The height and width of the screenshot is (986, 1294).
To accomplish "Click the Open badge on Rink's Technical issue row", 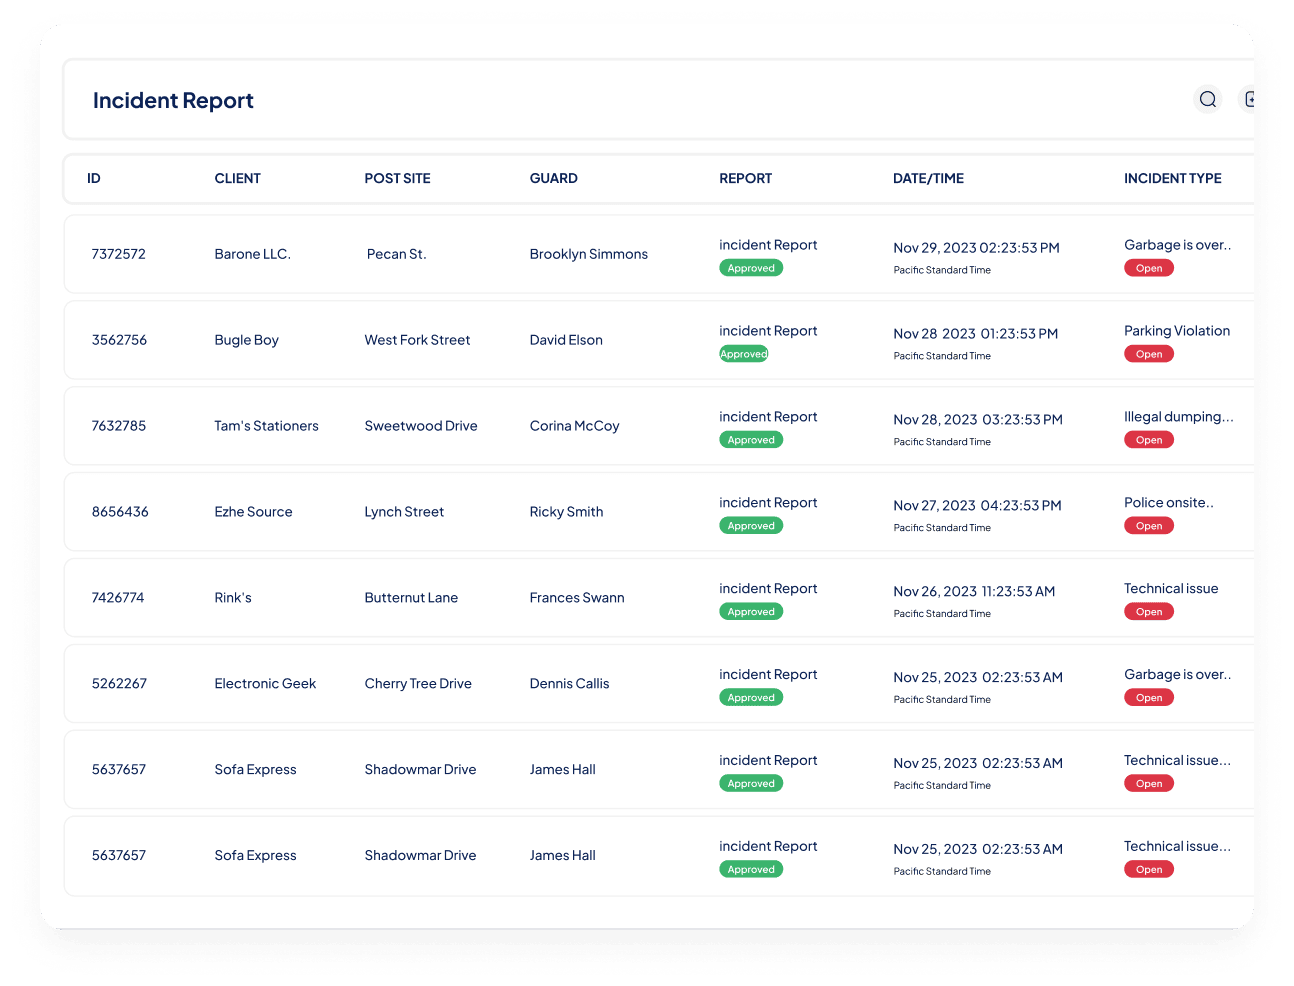I will tap(1148, 611).
